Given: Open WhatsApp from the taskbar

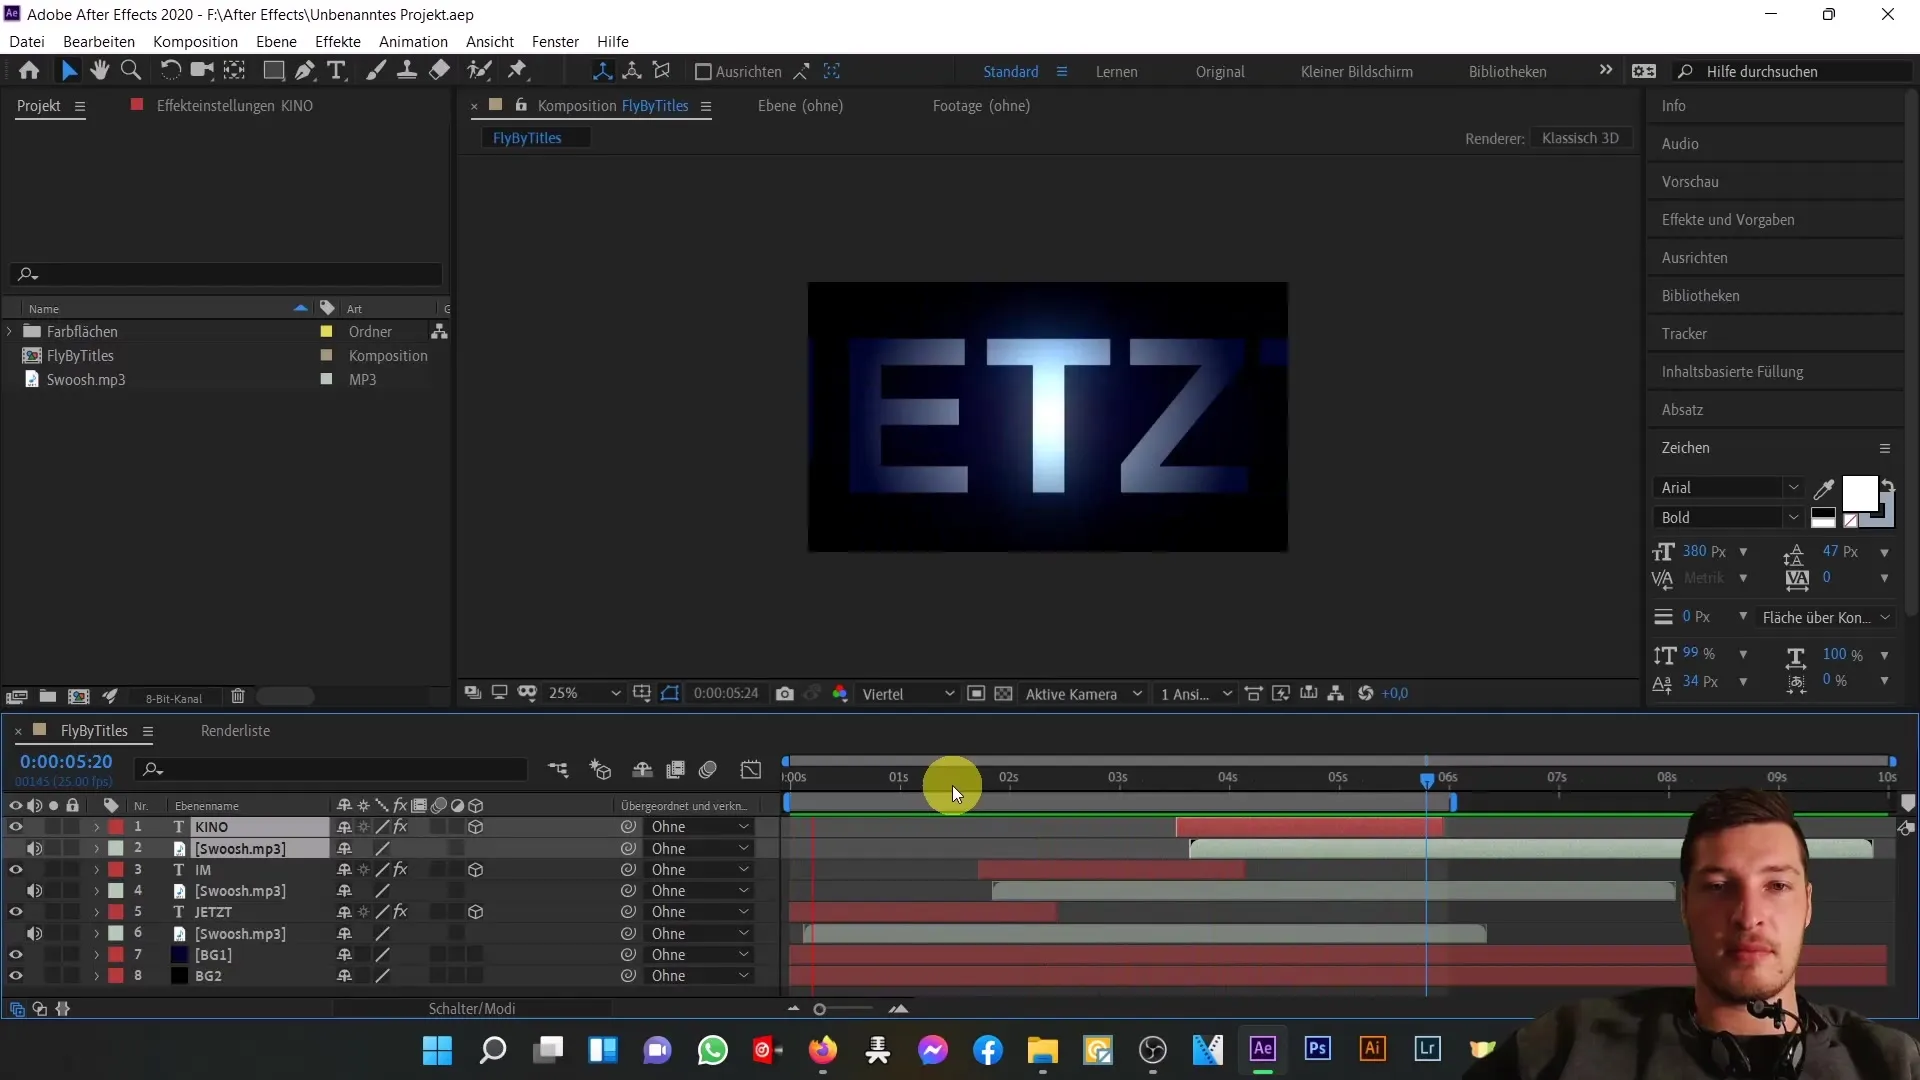Looking at the screenshot, I should click(x=713, y=1050).
